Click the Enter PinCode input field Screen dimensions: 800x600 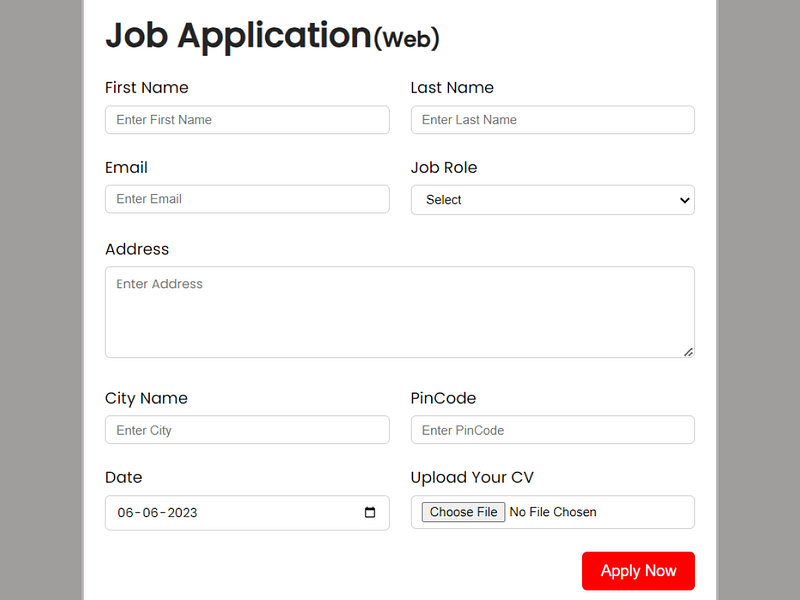552,429
